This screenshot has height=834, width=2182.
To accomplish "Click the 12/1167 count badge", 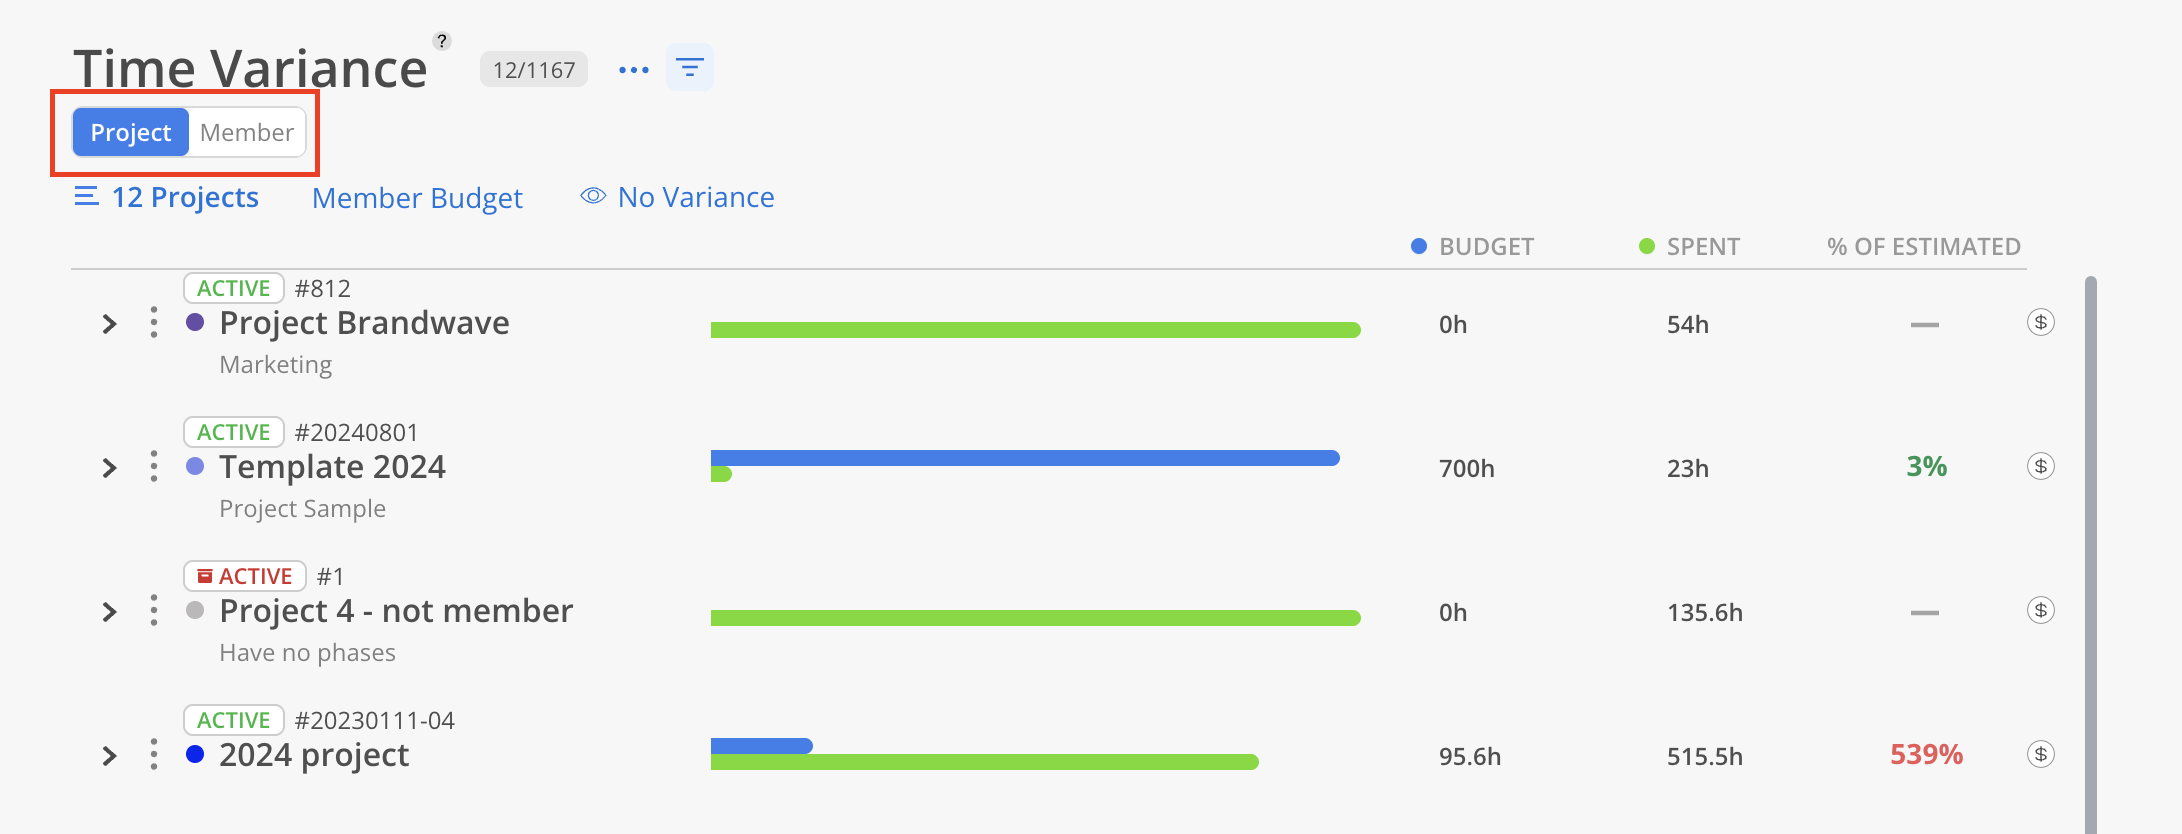I will tap(534, 70).
